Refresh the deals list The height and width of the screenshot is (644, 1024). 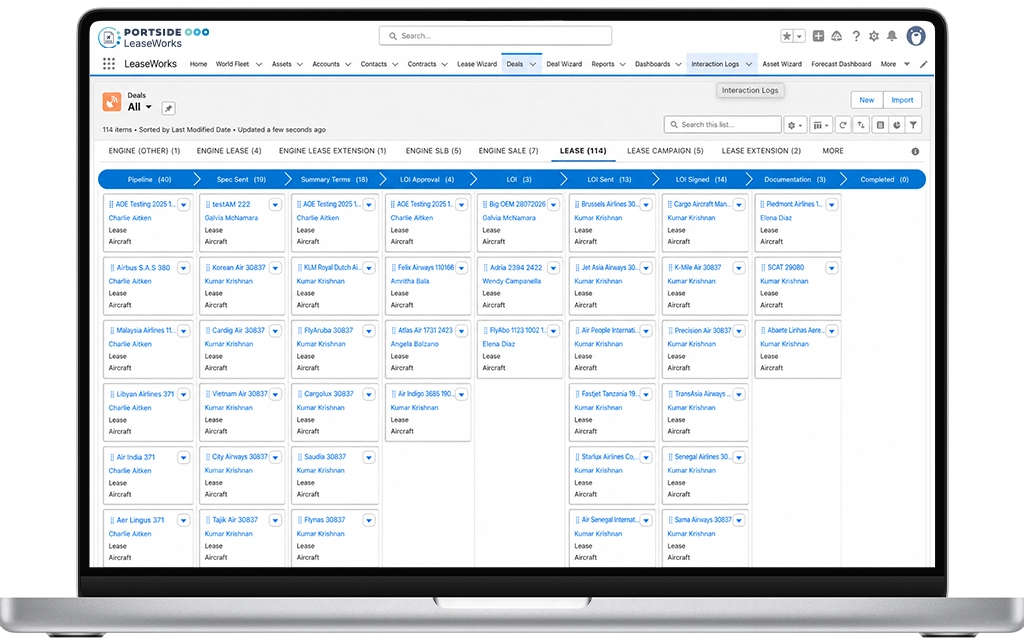(843, 125)
